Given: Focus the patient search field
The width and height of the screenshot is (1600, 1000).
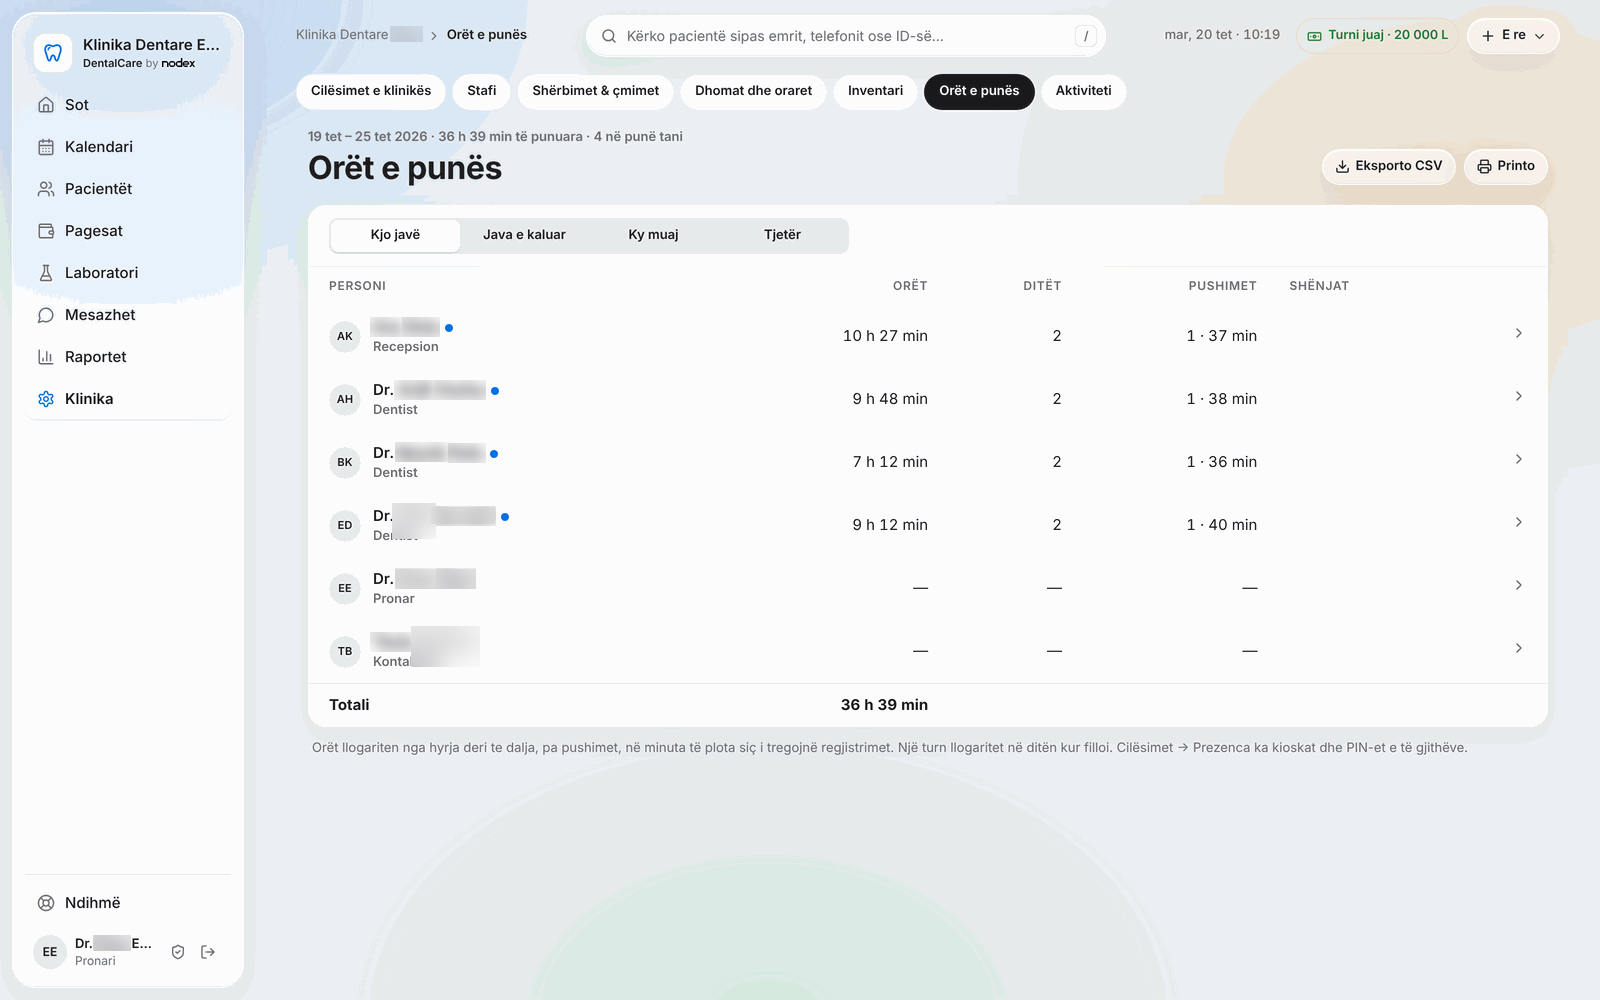Looking at the screenshot, I should pyautogui.click(x=846, y=36).
